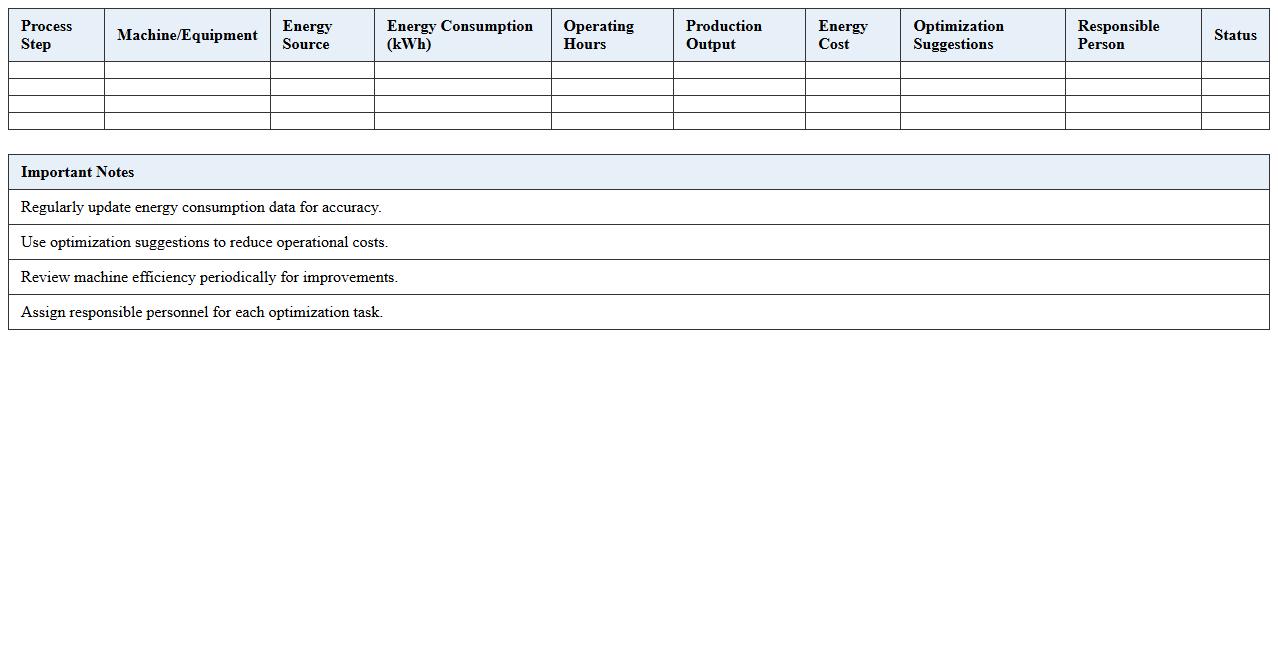Click the Process Step column header
1278x650 pixels.
(47, 35)
